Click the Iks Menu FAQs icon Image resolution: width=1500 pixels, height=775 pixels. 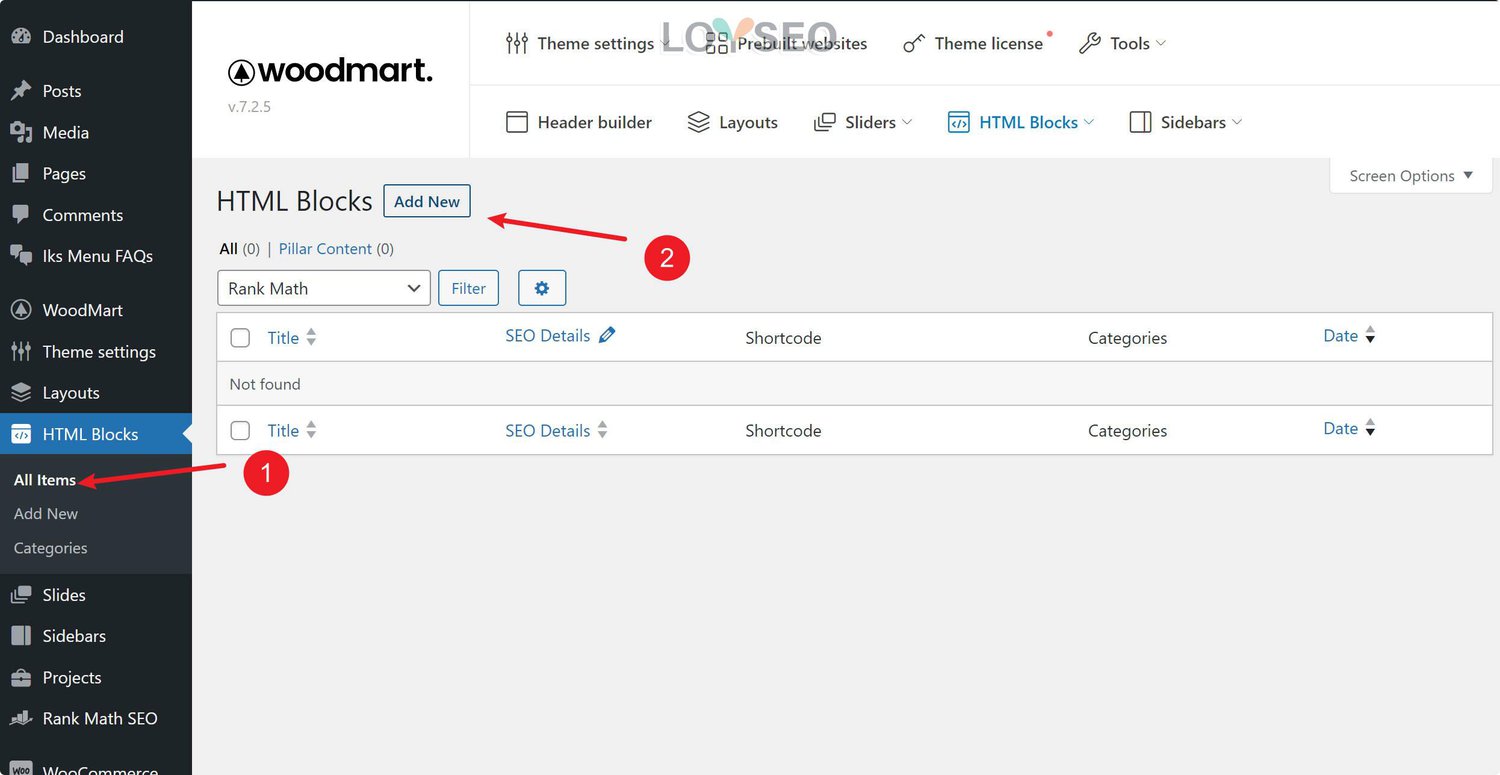point(21,256)
